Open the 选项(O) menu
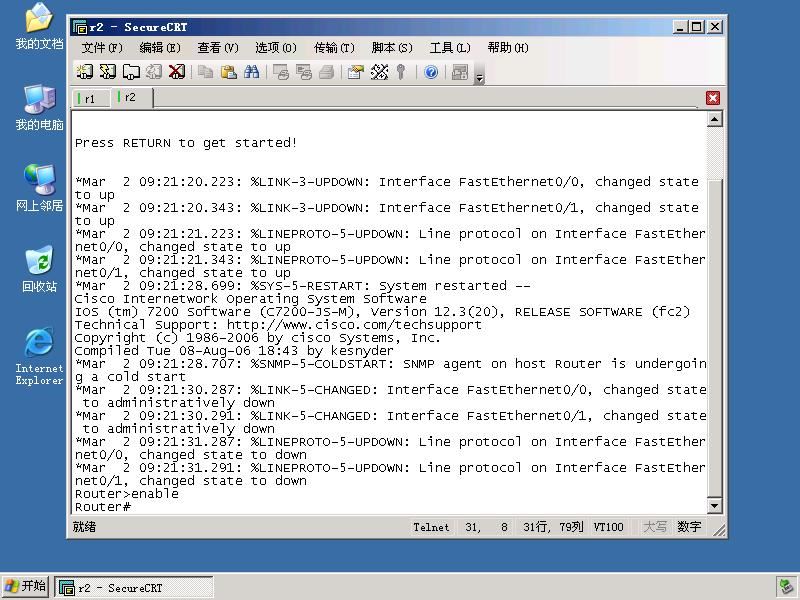The image size is (800, 600). click(276, 48)
